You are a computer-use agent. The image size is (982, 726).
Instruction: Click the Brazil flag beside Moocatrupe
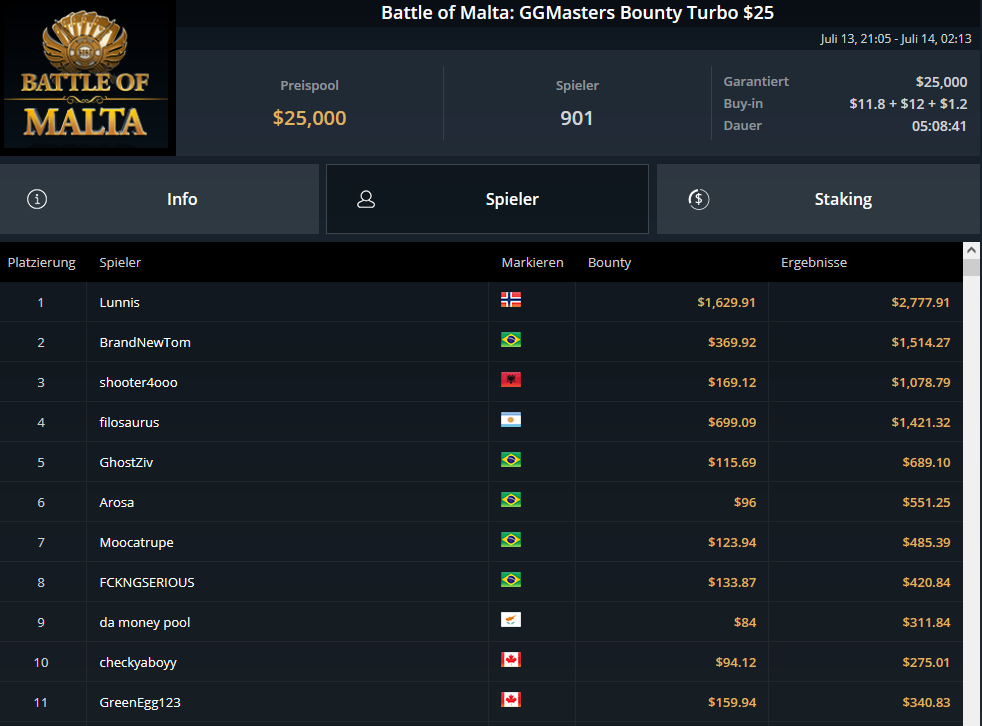pyautogui.click(x=511, y=540)
